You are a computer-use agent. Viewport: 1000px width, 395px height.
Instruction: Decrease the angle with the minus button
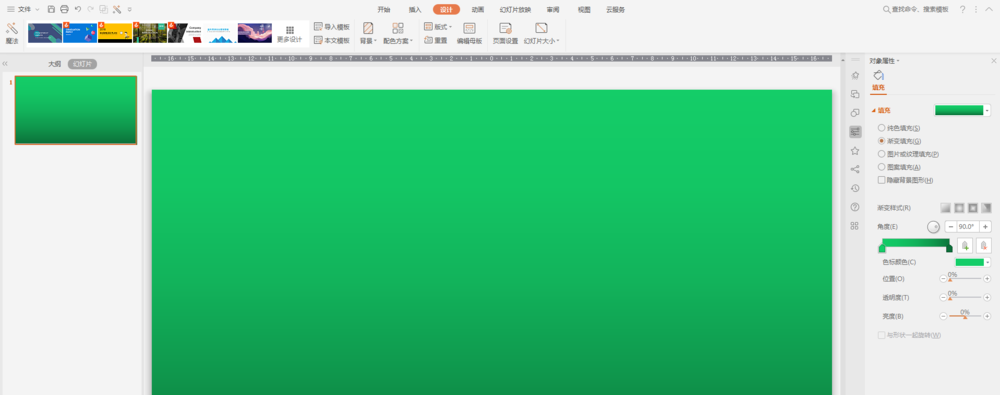point(950,227)
